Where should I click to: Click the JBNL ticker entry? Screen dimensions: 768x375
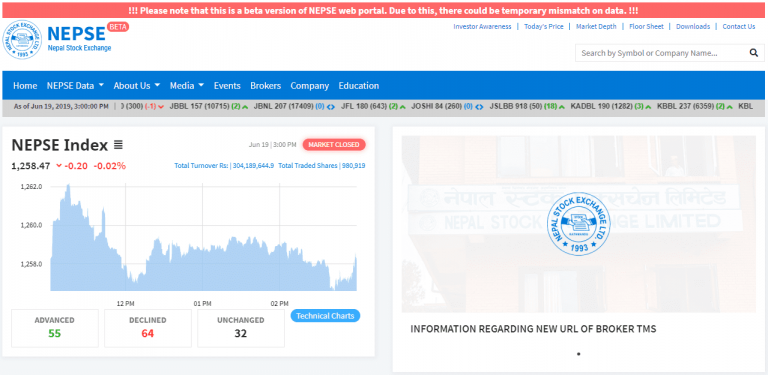tap(293, 106)
